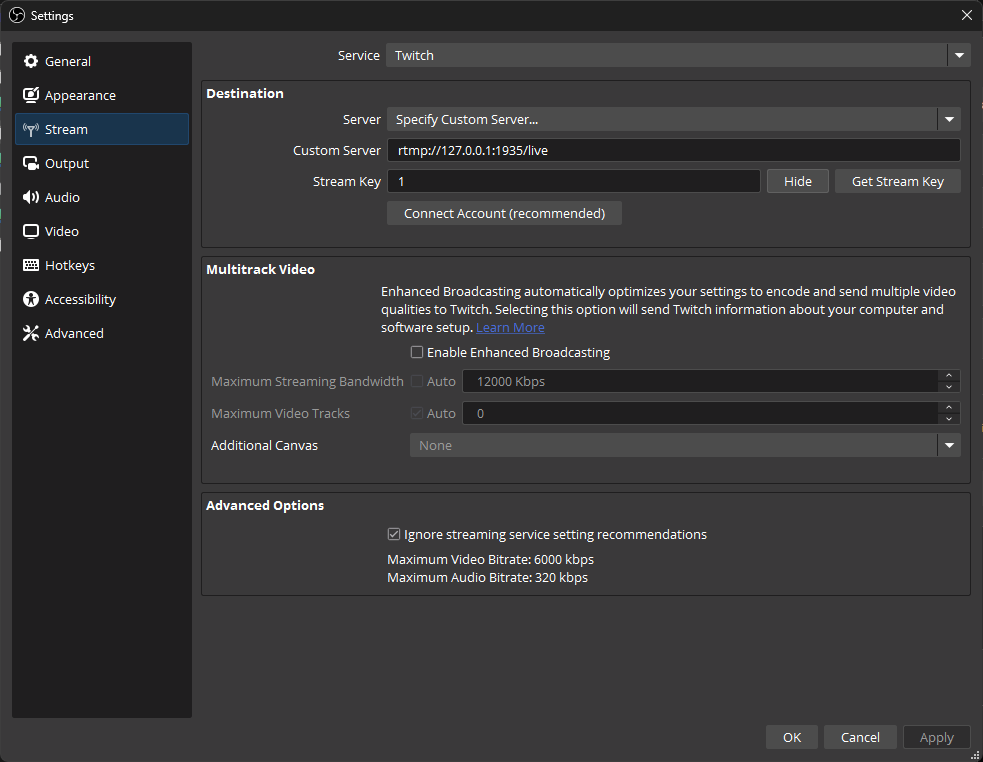The image size is (983, 762).
Task: Click the Multitrack Video heading
Action: coord(260,269)
